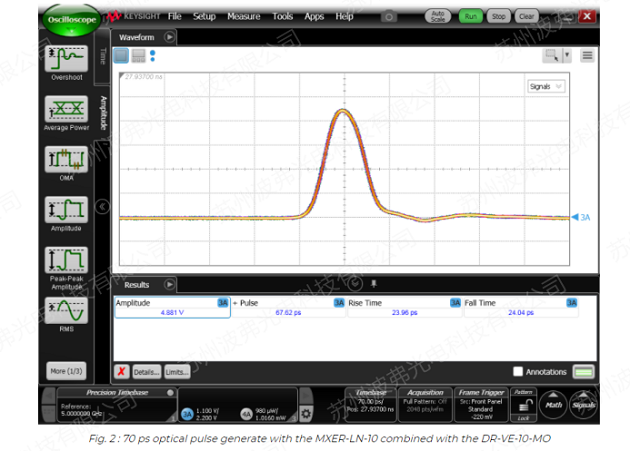Image resolution: width=630 pixels, height=451 pixels.
Task: Switch to the Time side tab
Action: point(102,57)
